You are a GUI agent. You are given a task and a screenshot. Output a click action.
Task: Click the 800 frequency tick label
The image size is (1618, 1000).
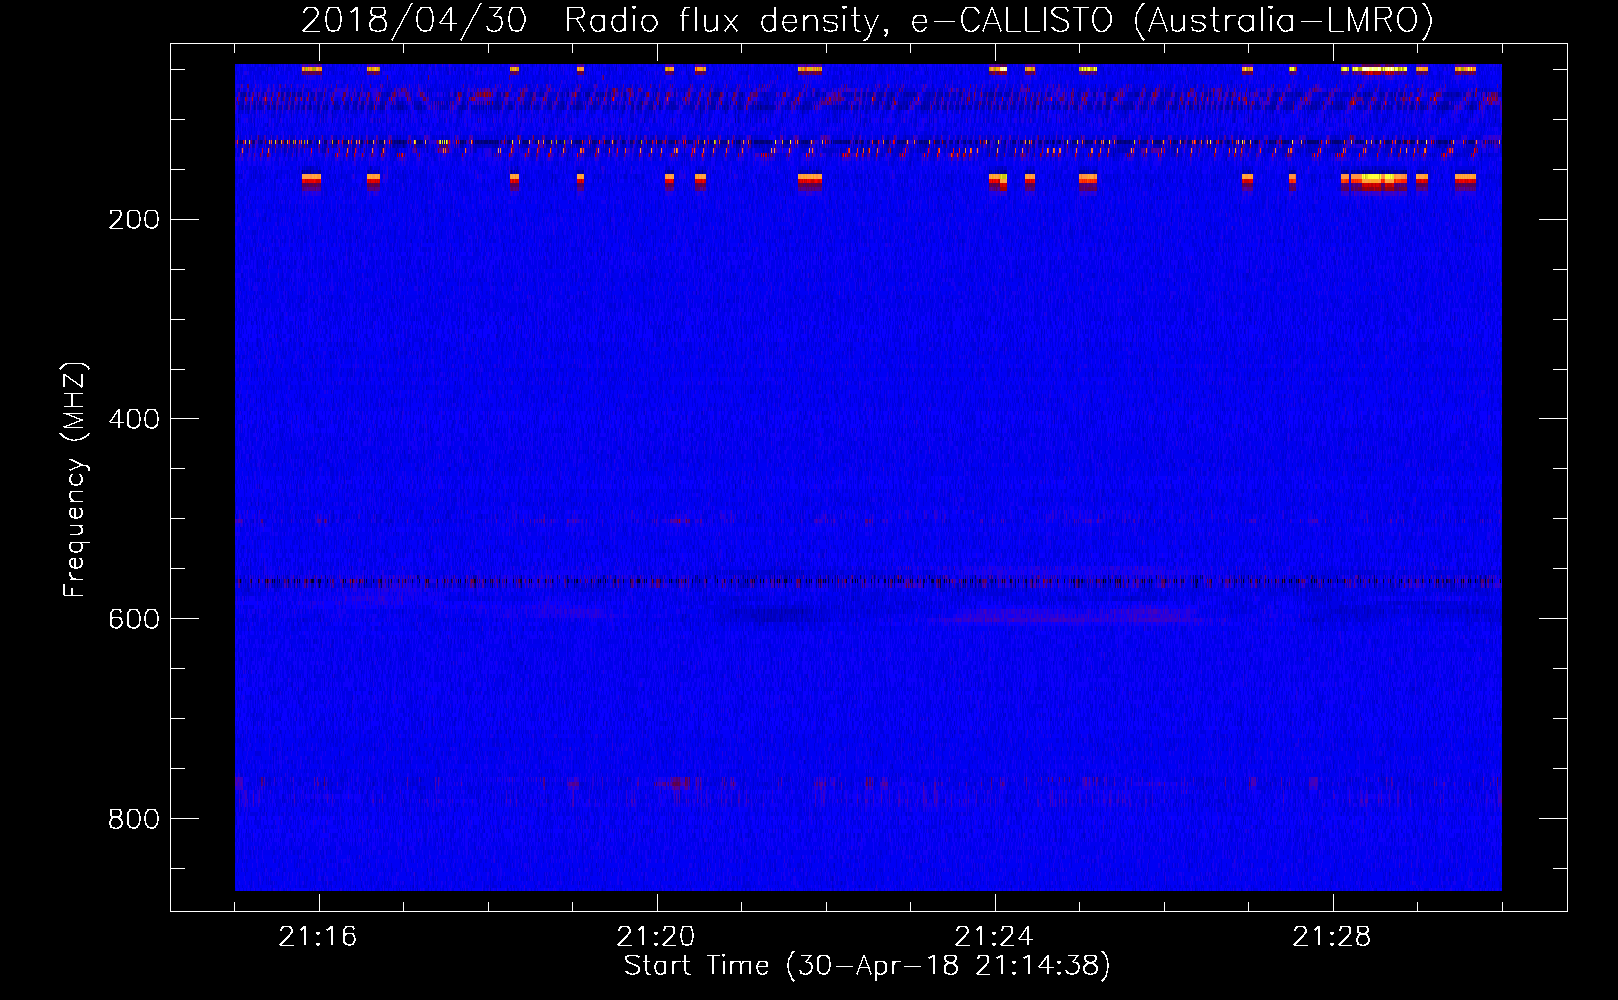pyautogui.click(x=134, y=819)
